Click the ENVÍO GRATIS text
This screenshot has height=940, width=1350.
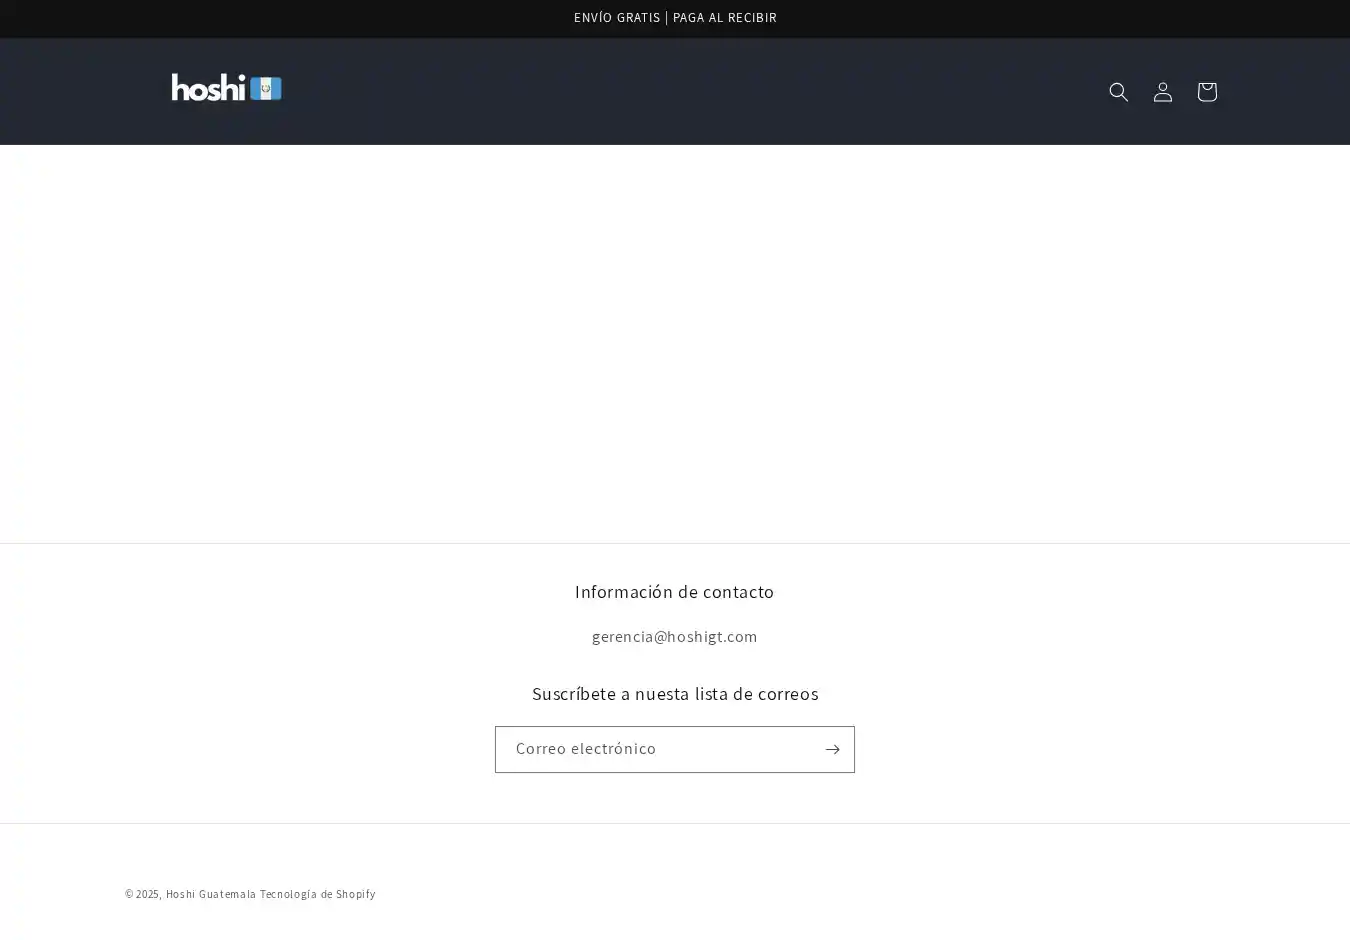tap(616, 18)
